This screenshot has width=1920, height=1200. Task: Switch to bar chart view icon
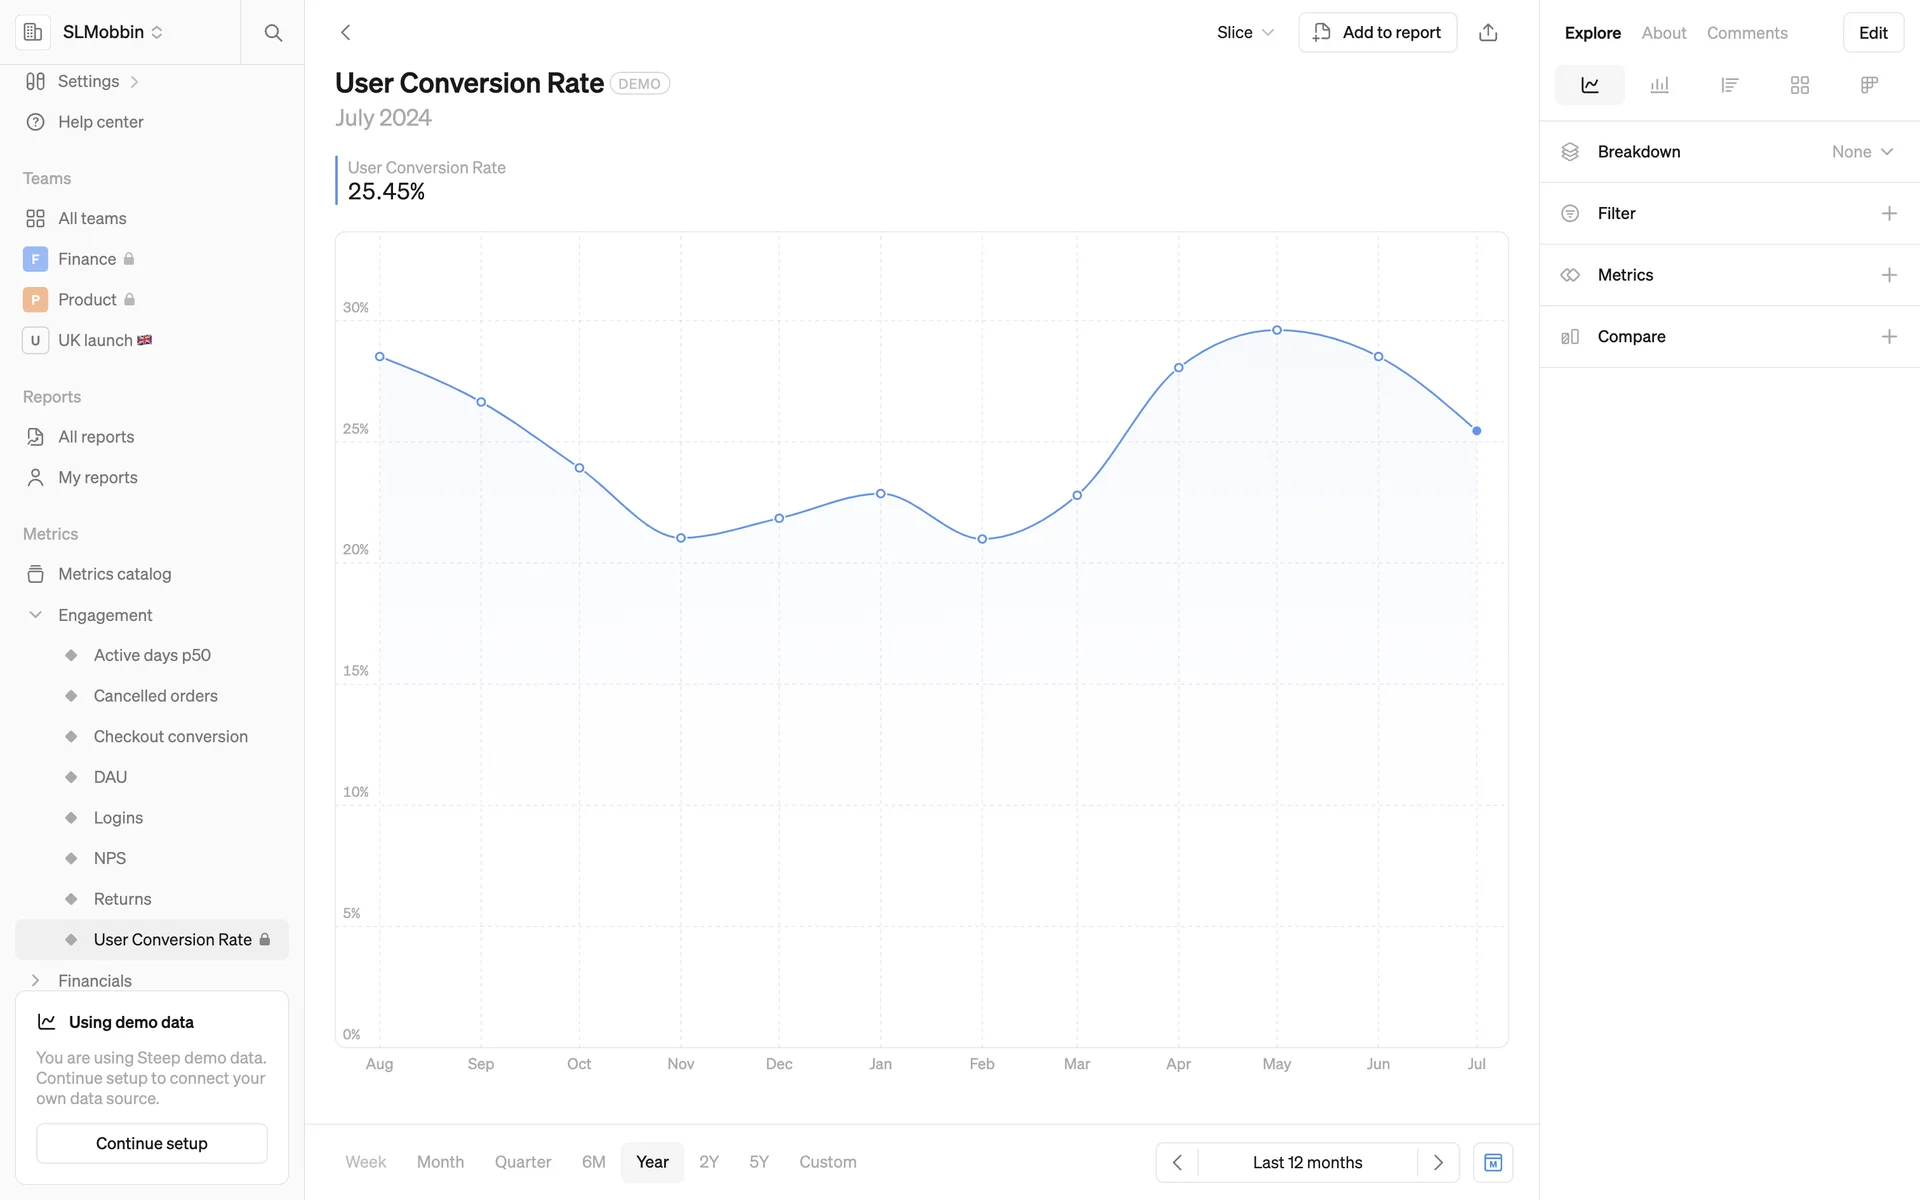tap(1659, 85)
